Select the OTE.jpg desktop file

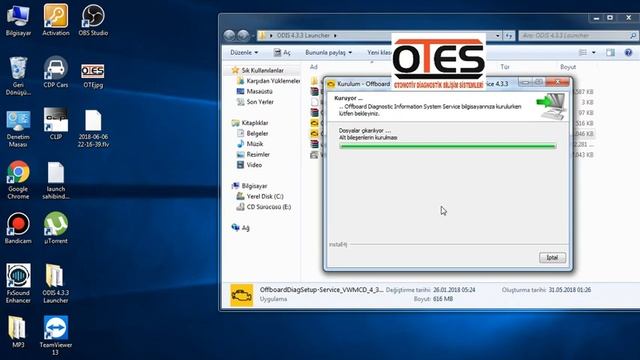point(93,76)
